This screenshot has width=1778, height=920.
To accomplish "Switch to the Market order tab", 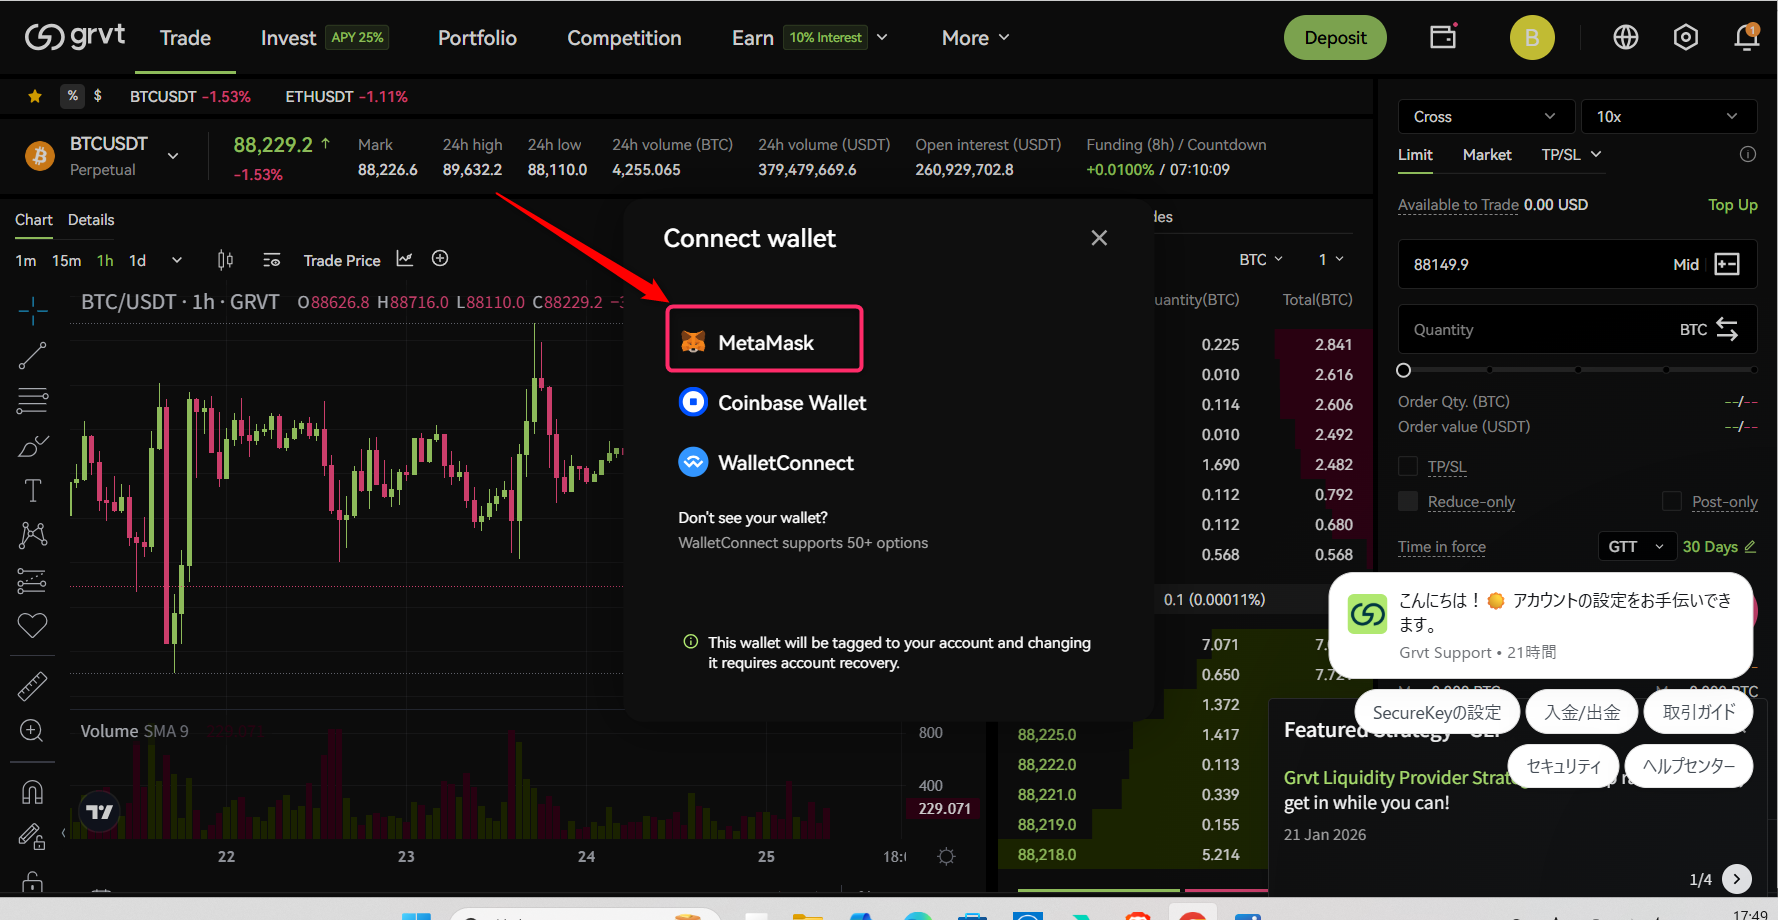I will [1487, 155].
